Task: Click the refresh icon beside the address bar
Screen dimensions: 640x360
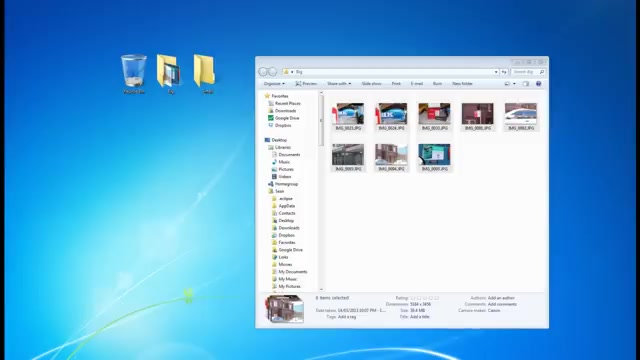Action: [504, 72]
